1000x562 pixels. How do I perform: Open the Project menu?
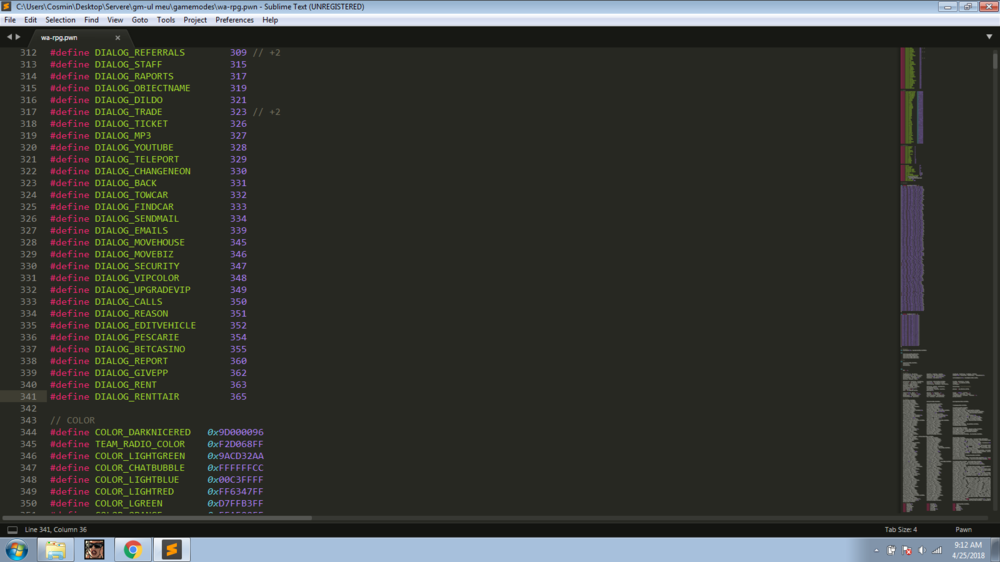pos(195,20)
